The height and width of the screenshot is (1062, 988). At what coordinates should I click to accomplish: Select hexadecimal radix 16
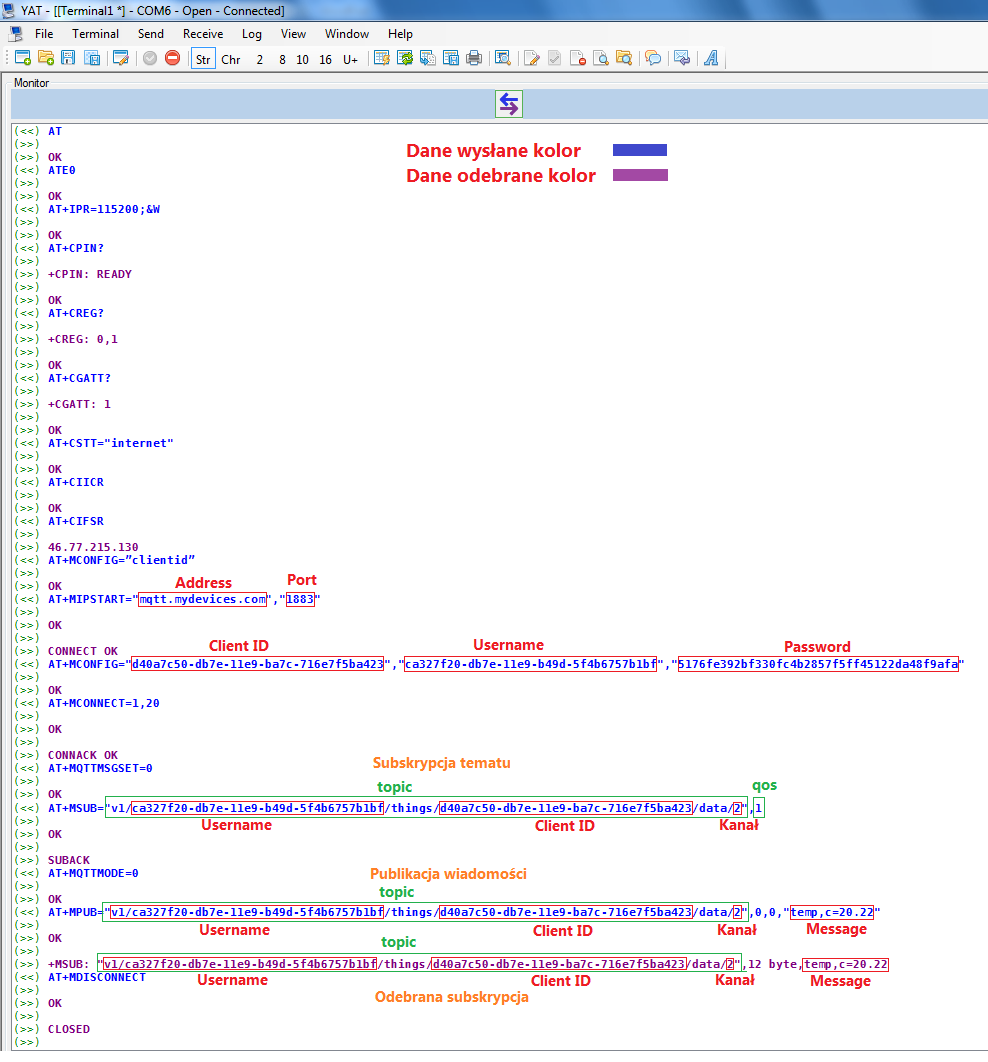point(326,60)
